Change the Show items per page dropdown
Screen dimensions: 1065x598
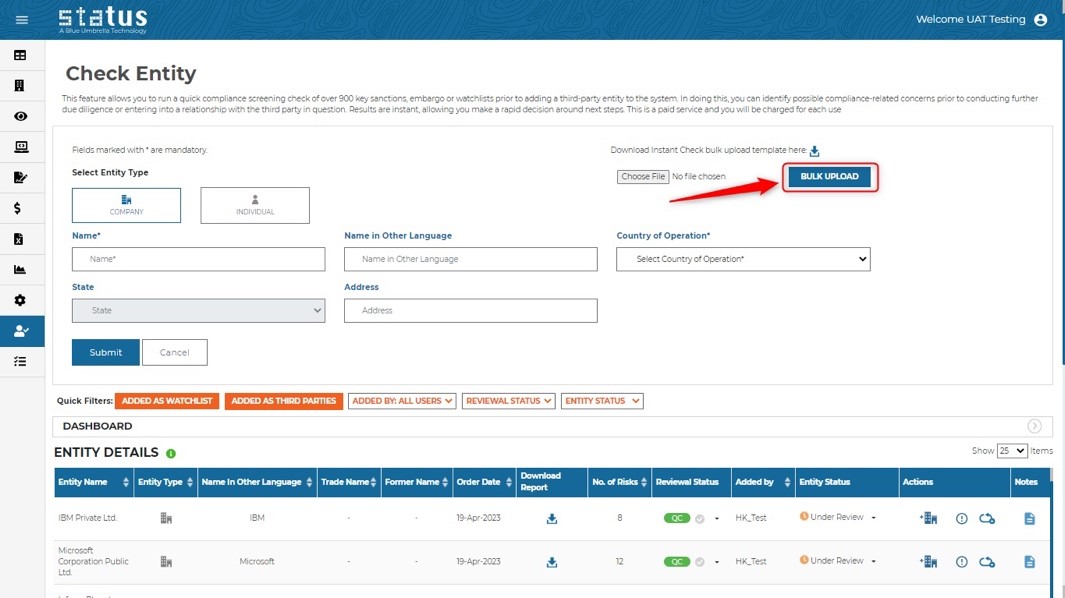coord(1012,451)
